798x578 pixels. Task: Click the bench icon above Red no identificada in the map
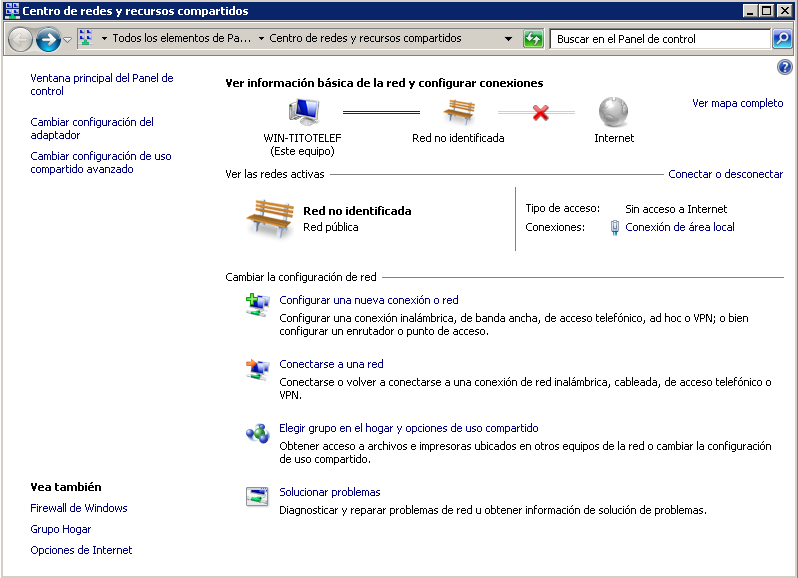tap(458, 112)
